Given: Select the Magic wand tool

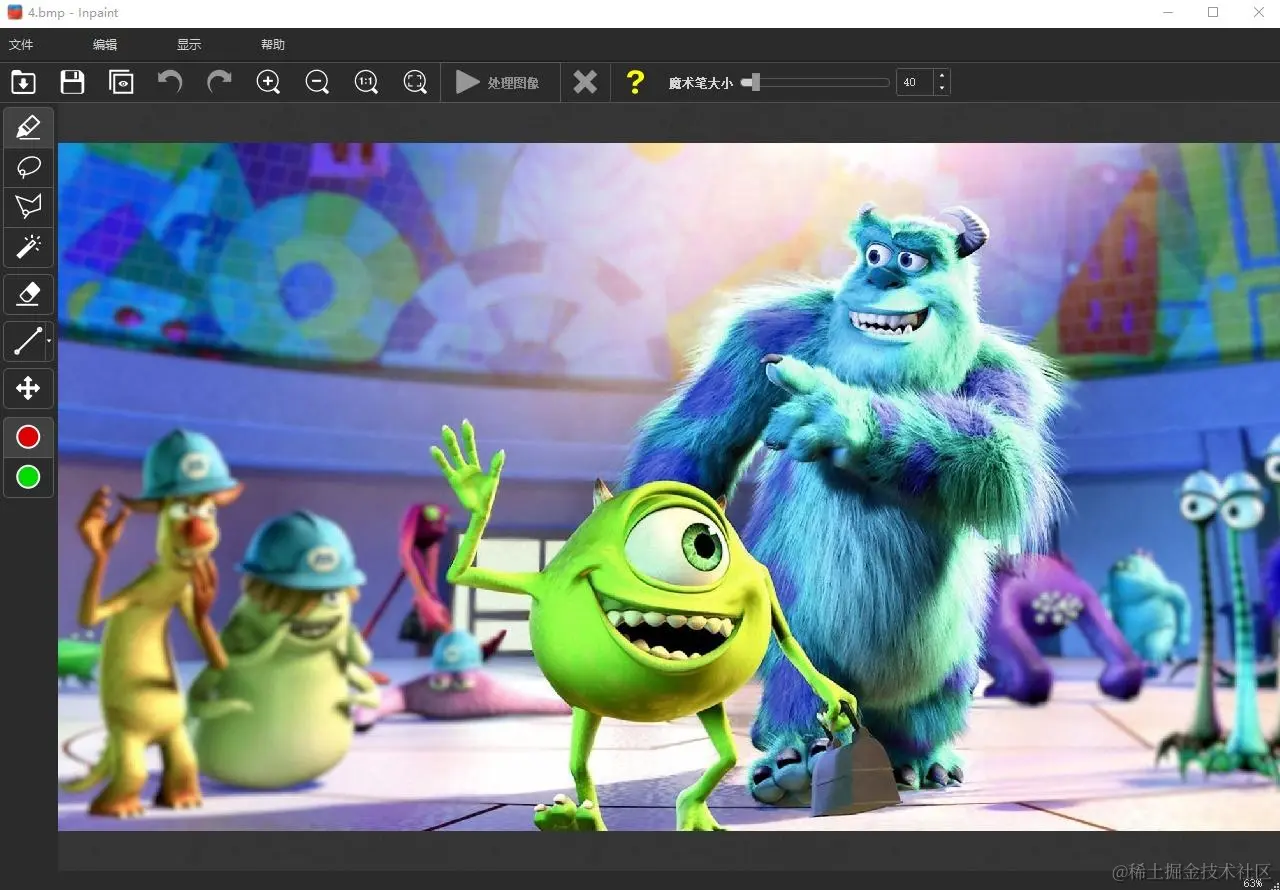Looking at the screenshot, I should point(28,246).
